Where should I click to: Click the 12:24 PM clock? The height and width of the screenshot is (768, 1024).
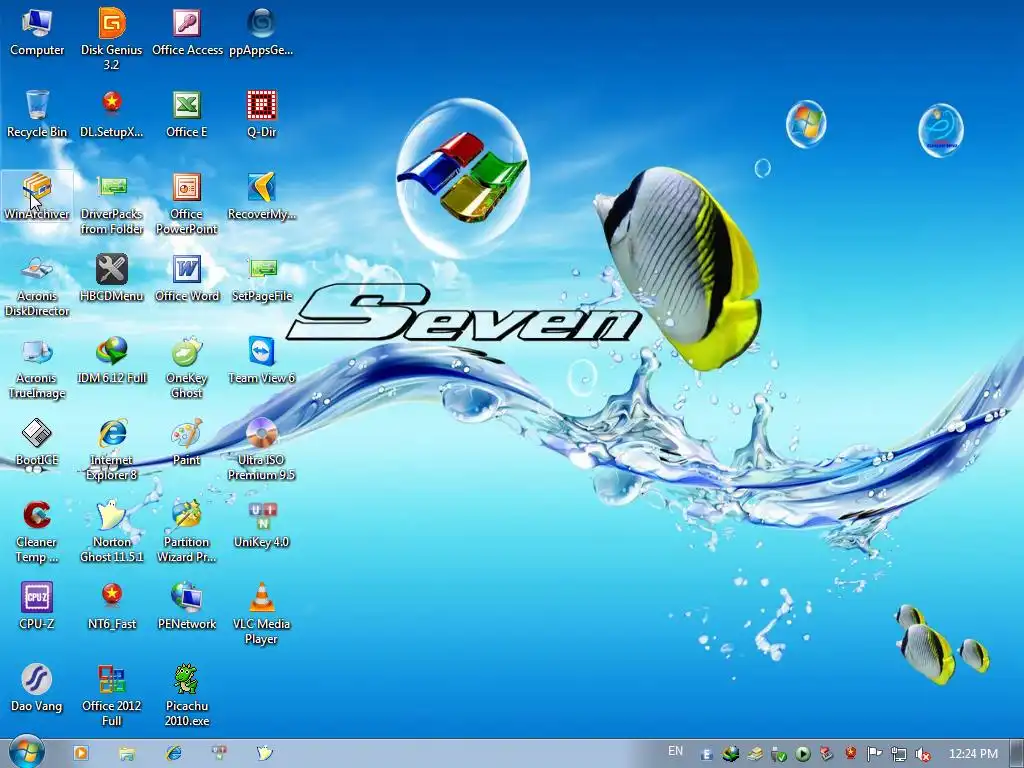tap(973, 754)
